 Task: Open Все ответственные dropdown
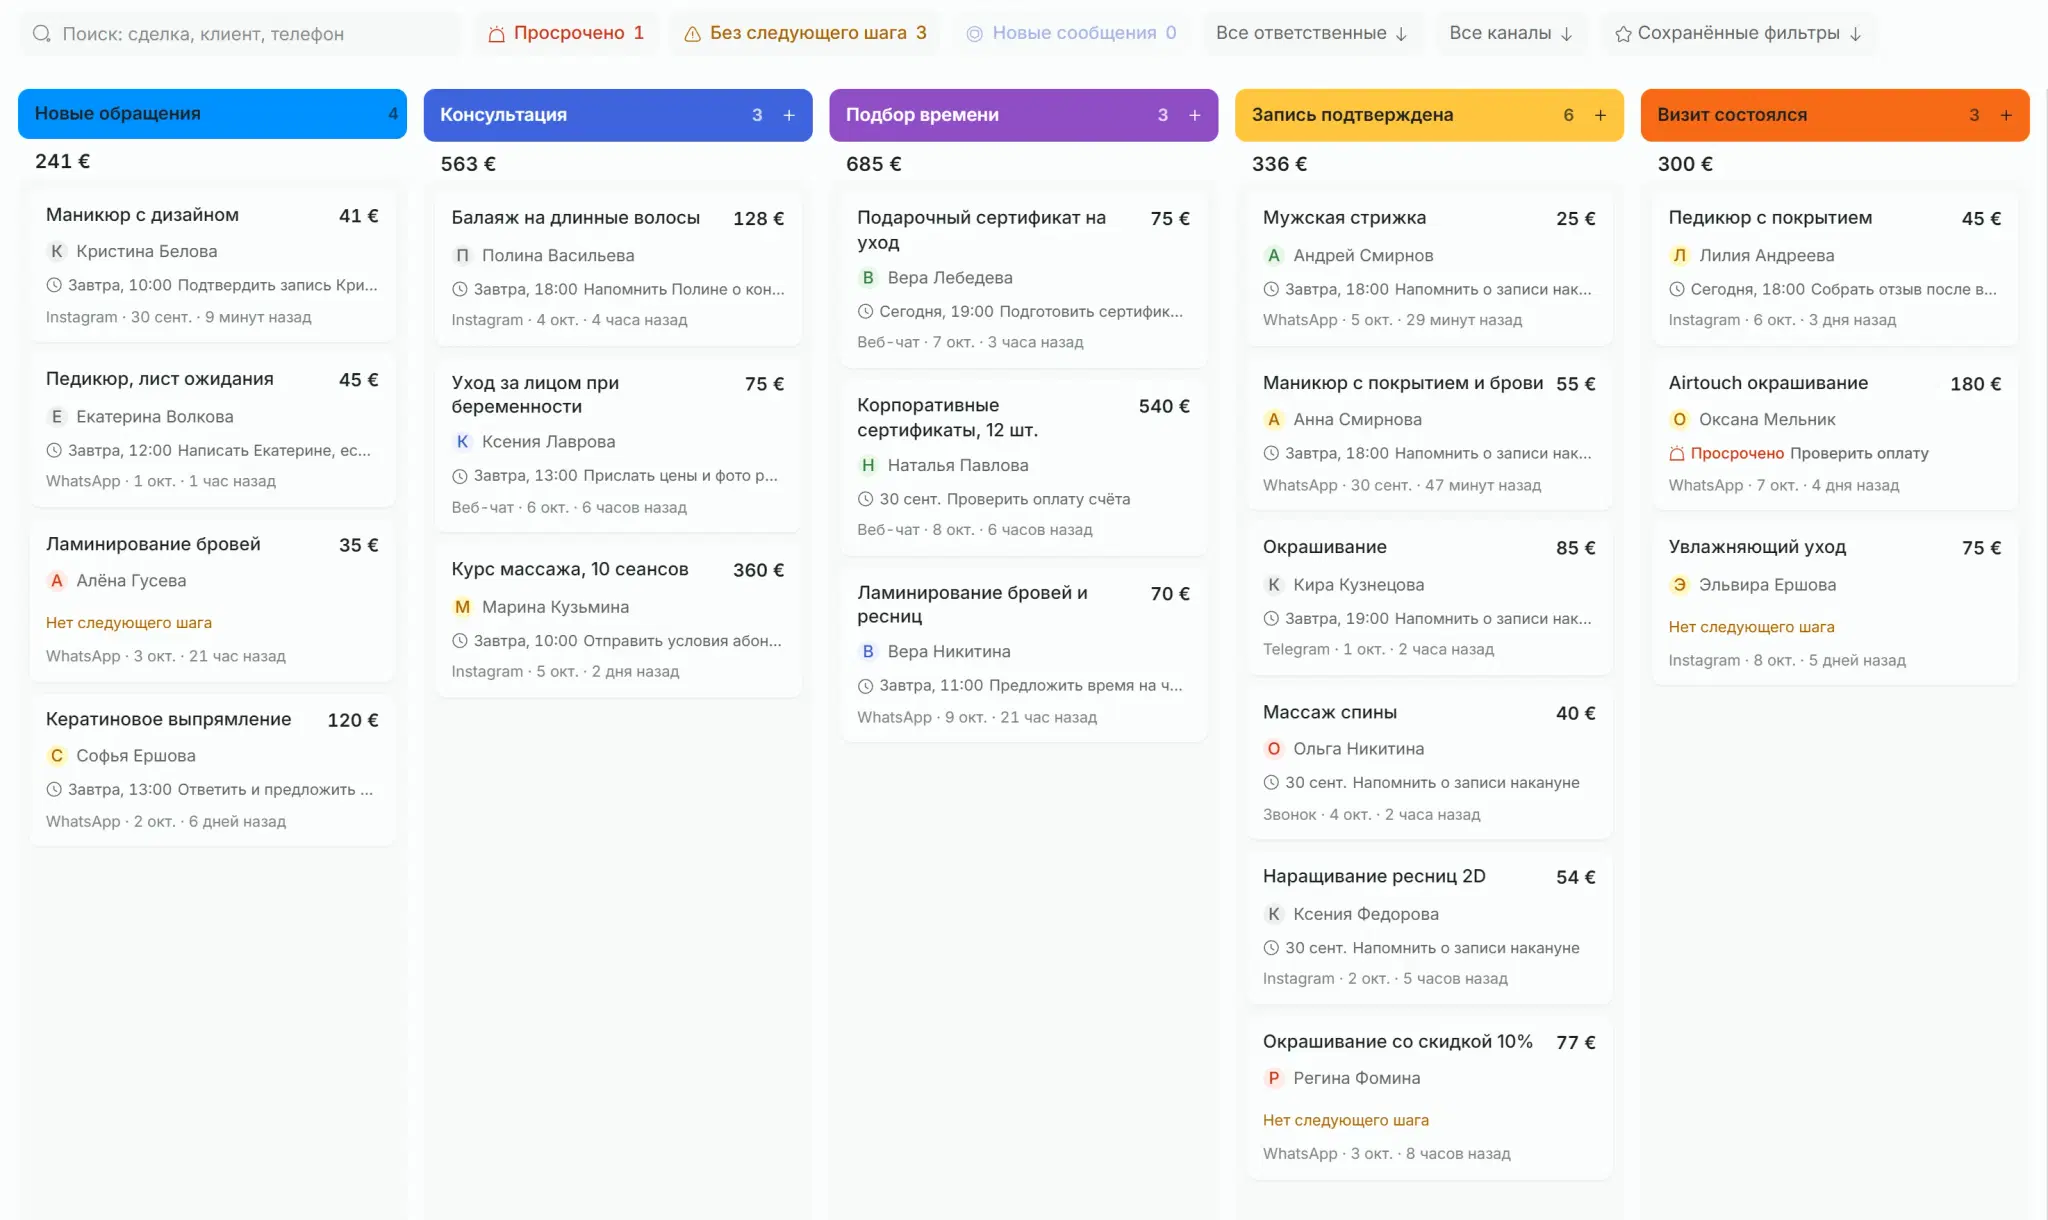click(x=1312, y=33)
